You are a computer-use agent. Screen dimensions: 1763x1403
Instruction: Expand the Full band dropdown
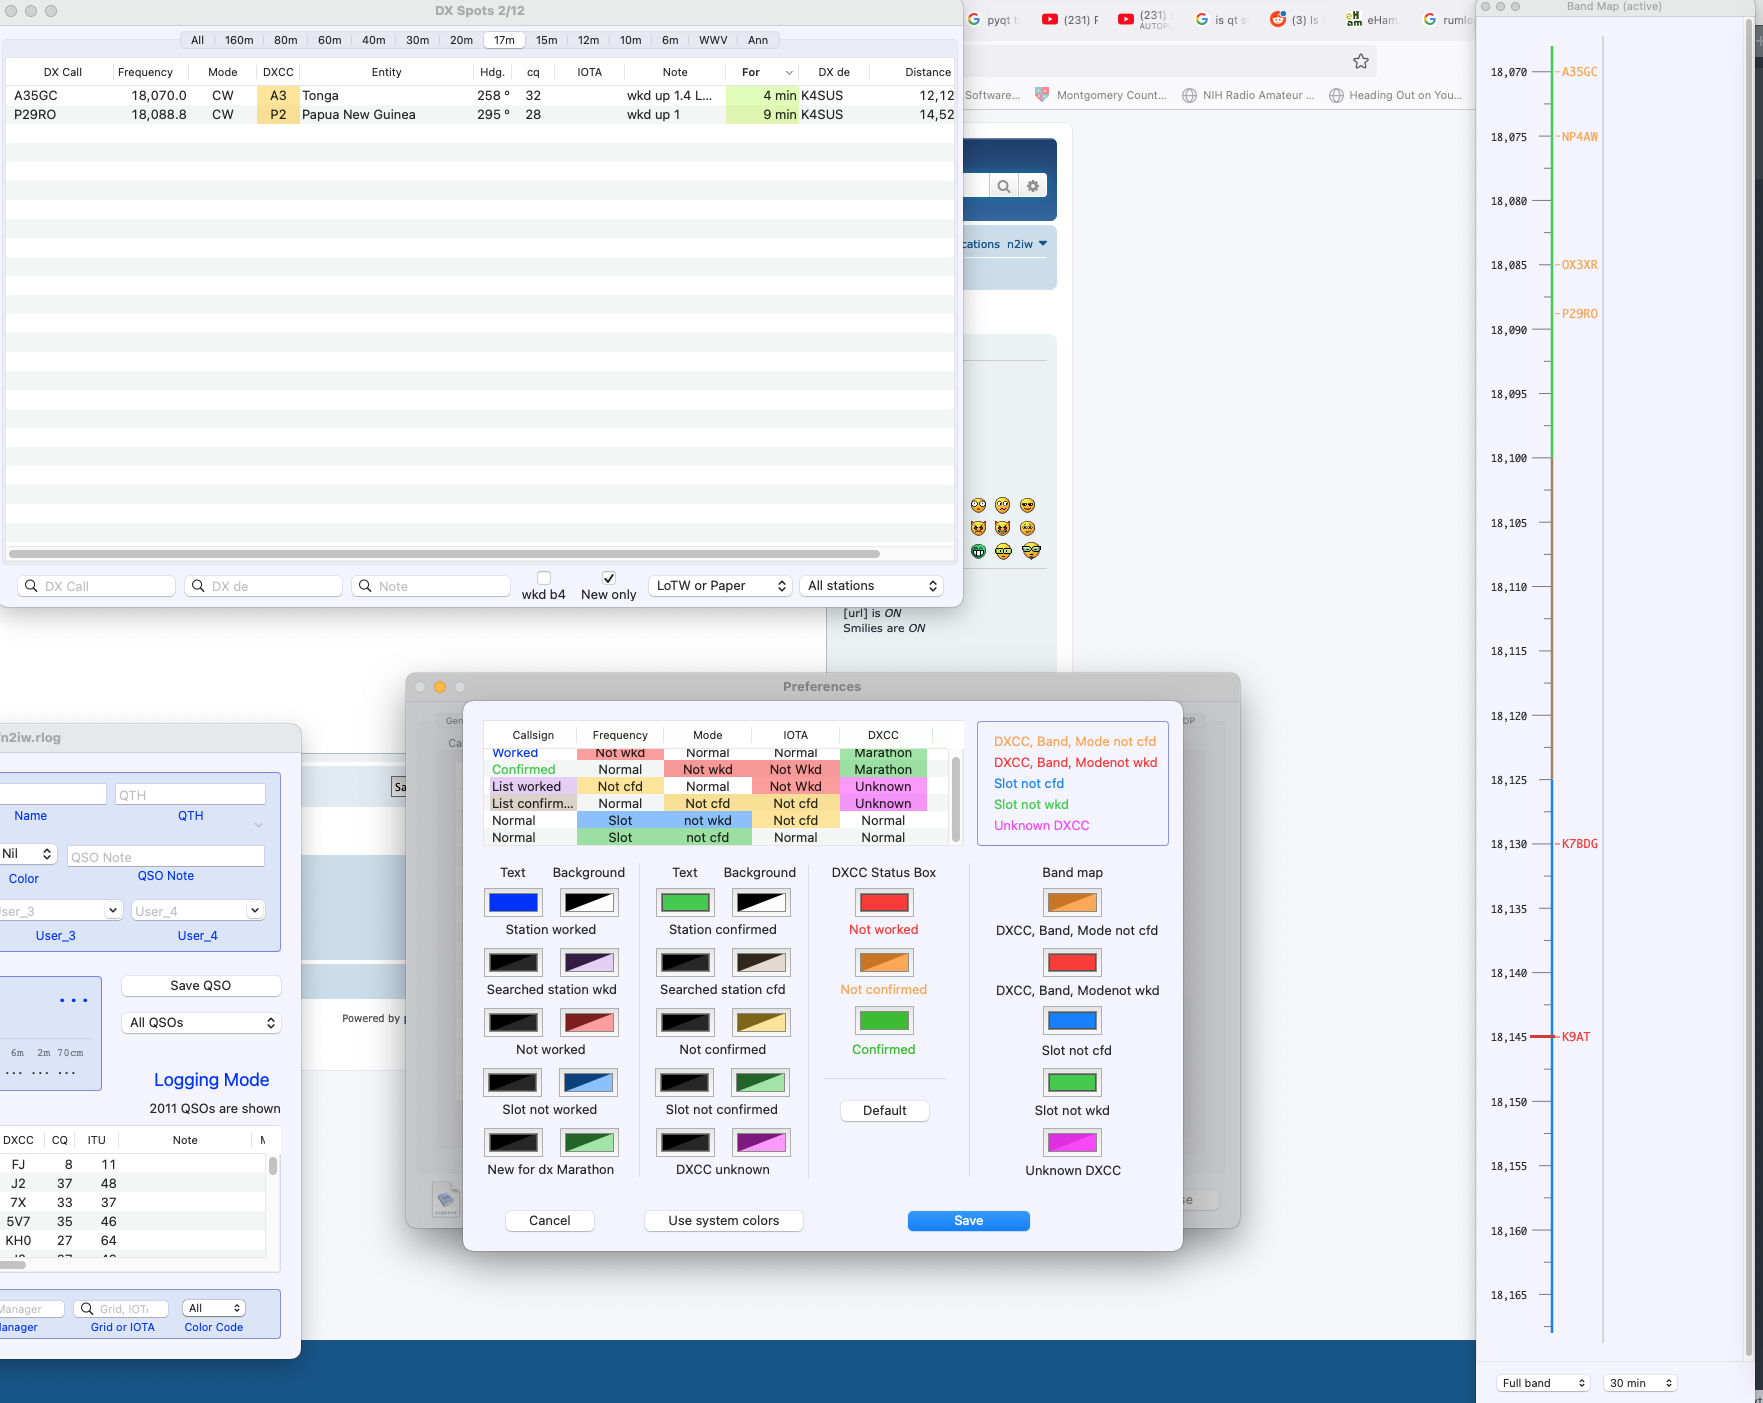click(1543, 1383)
